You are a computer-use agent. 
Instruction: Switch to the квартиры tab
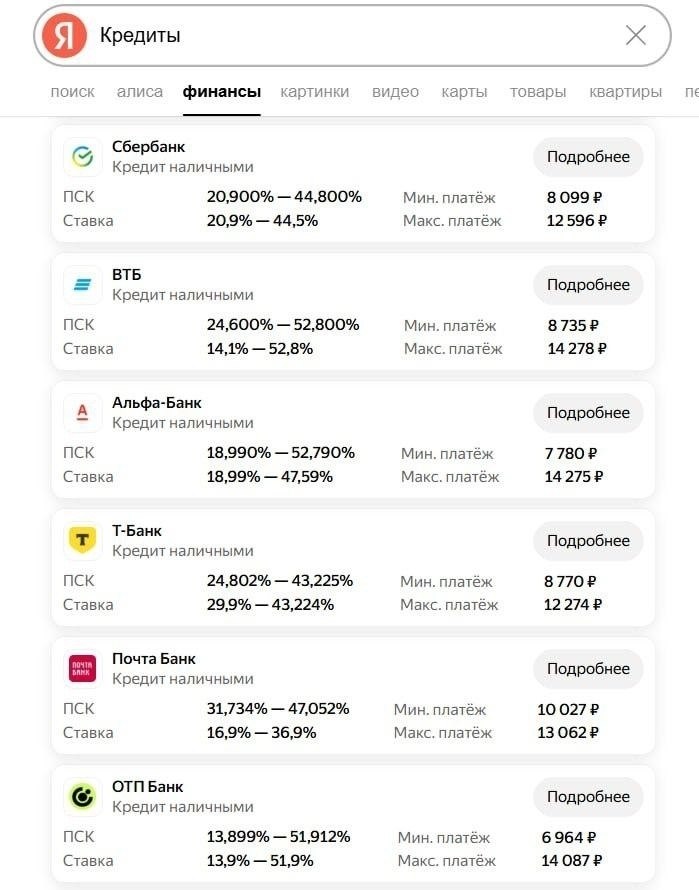coord(625,92)
